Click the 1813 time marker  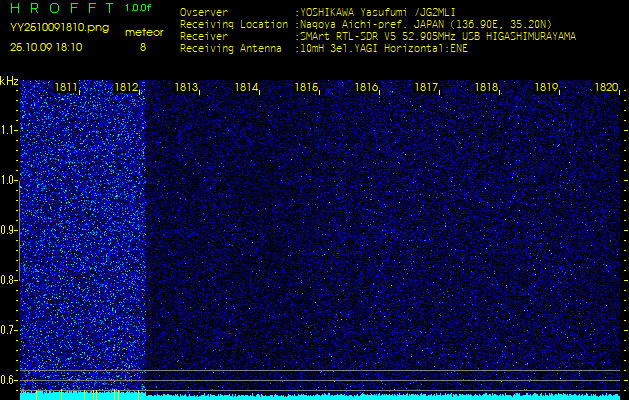(x=186, y=87)
